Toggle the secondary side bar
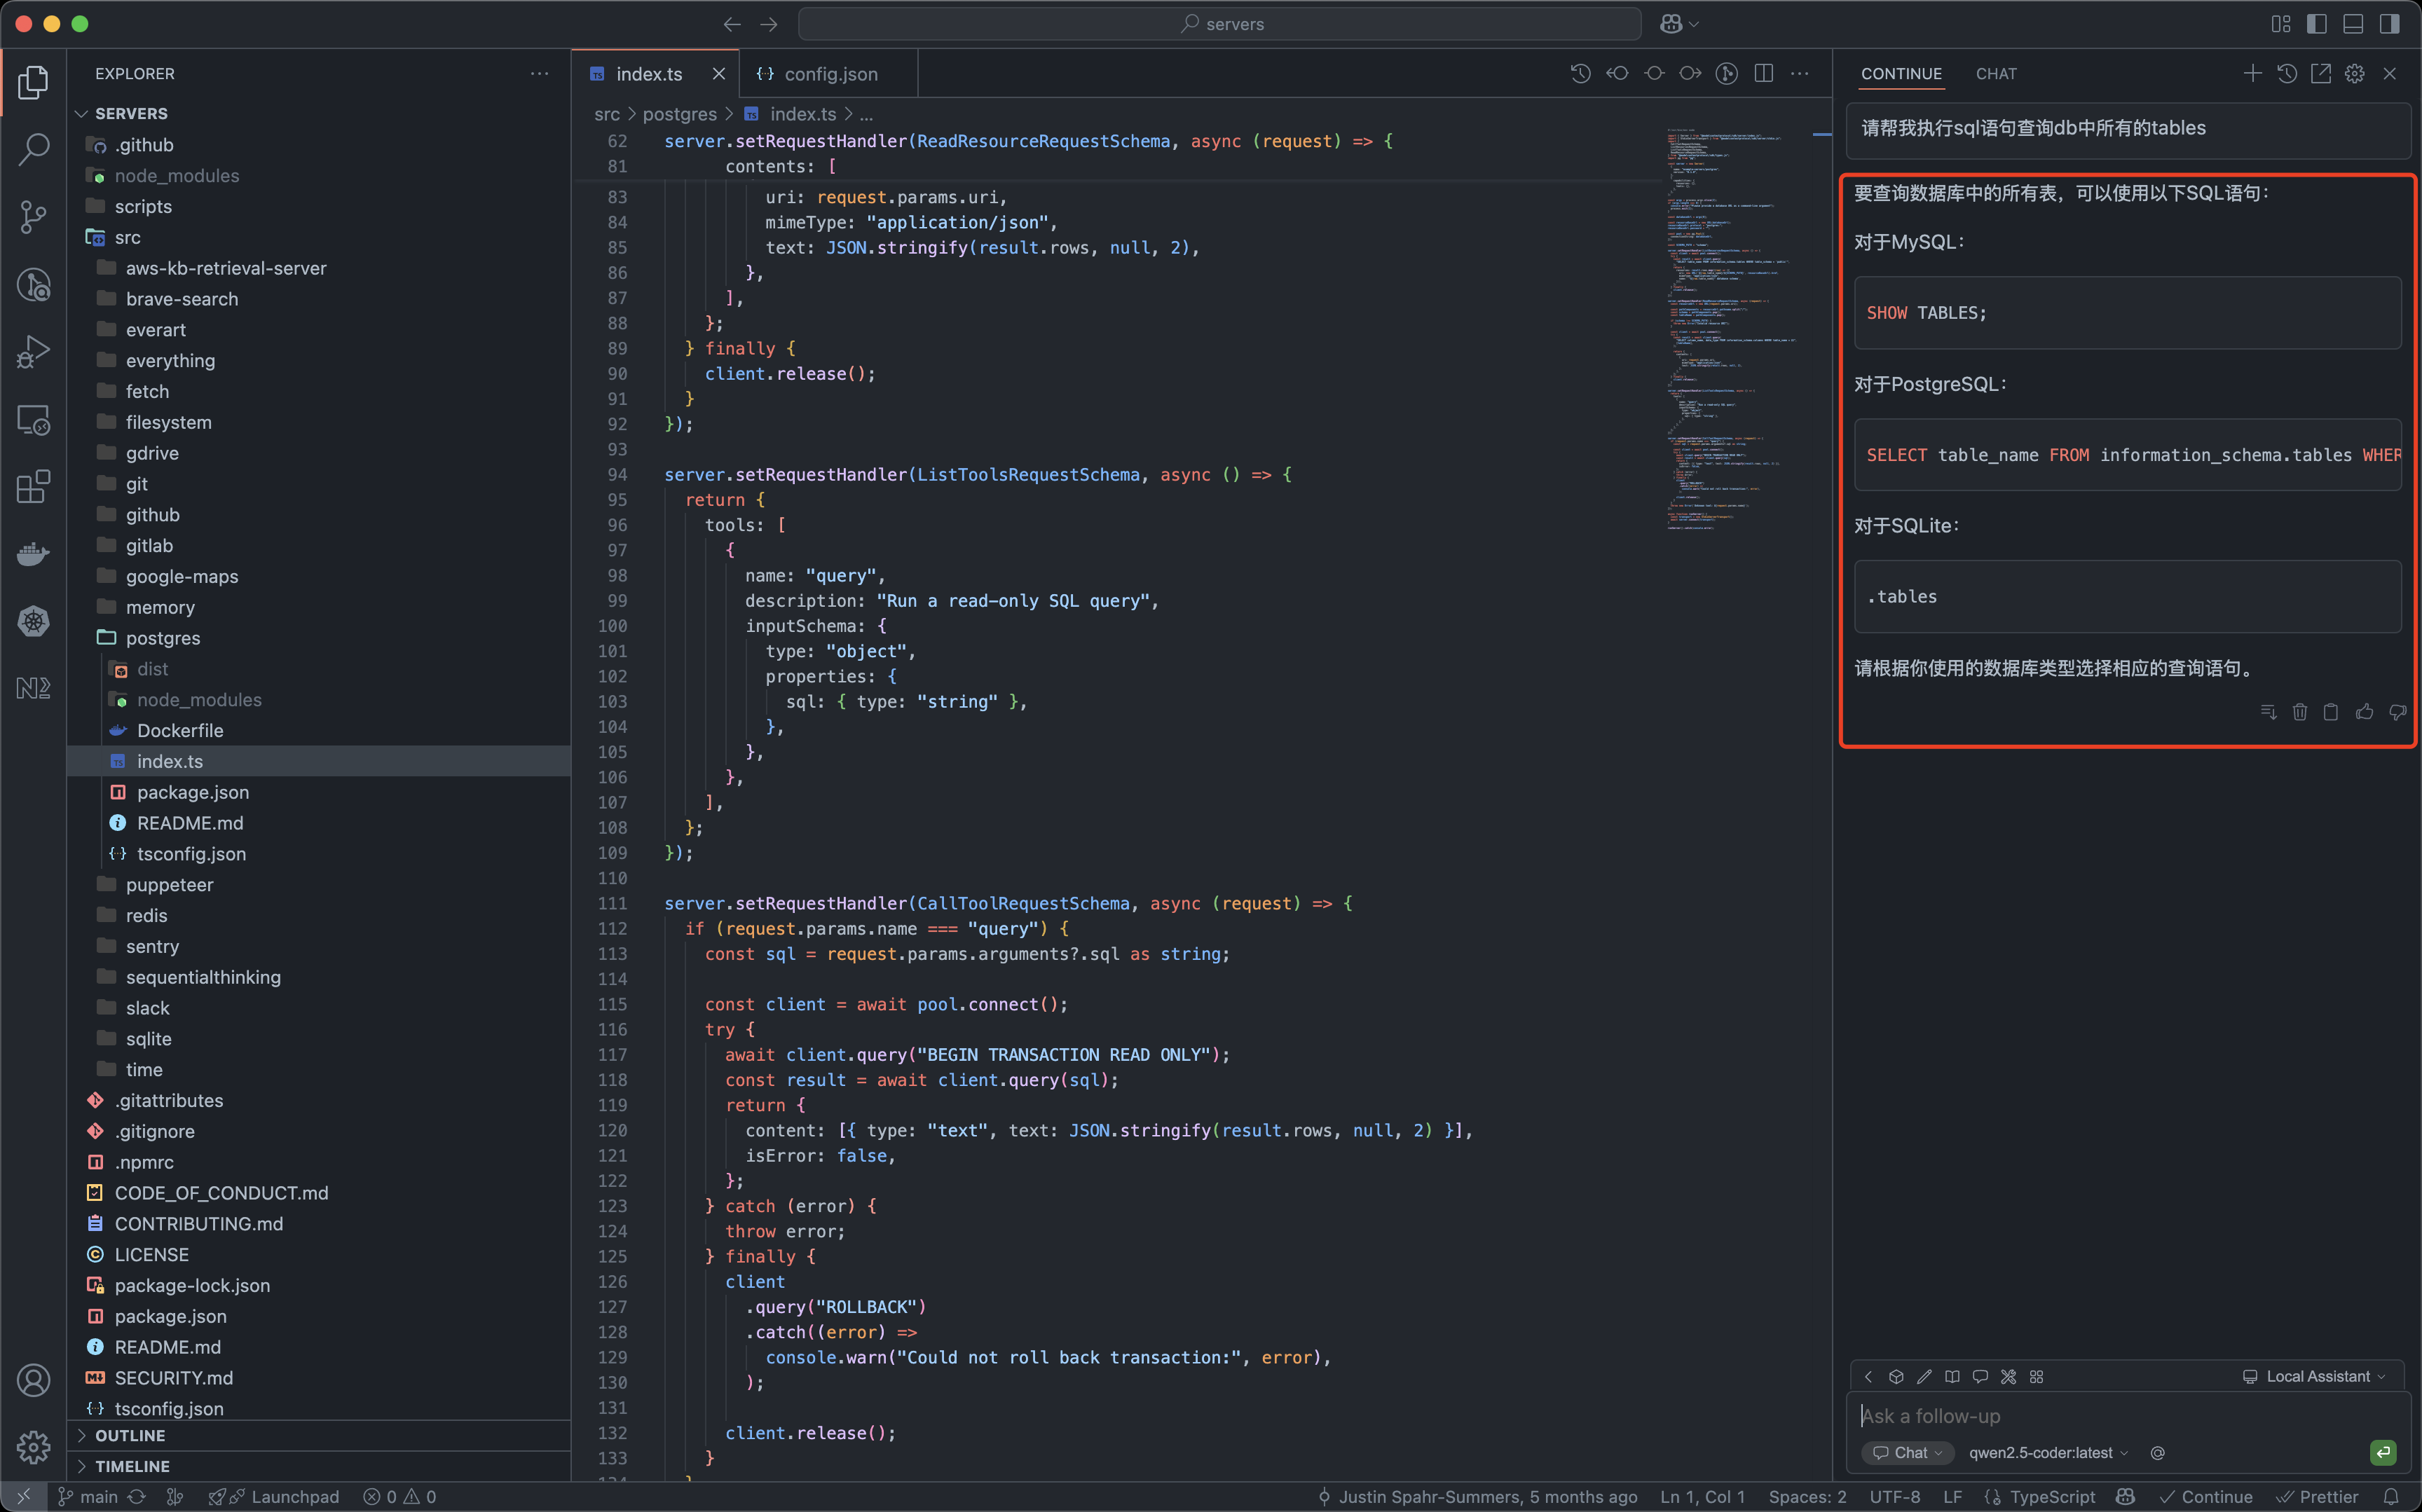Viewport: 2422px width, 1512px height. (x=2389, y=24)
